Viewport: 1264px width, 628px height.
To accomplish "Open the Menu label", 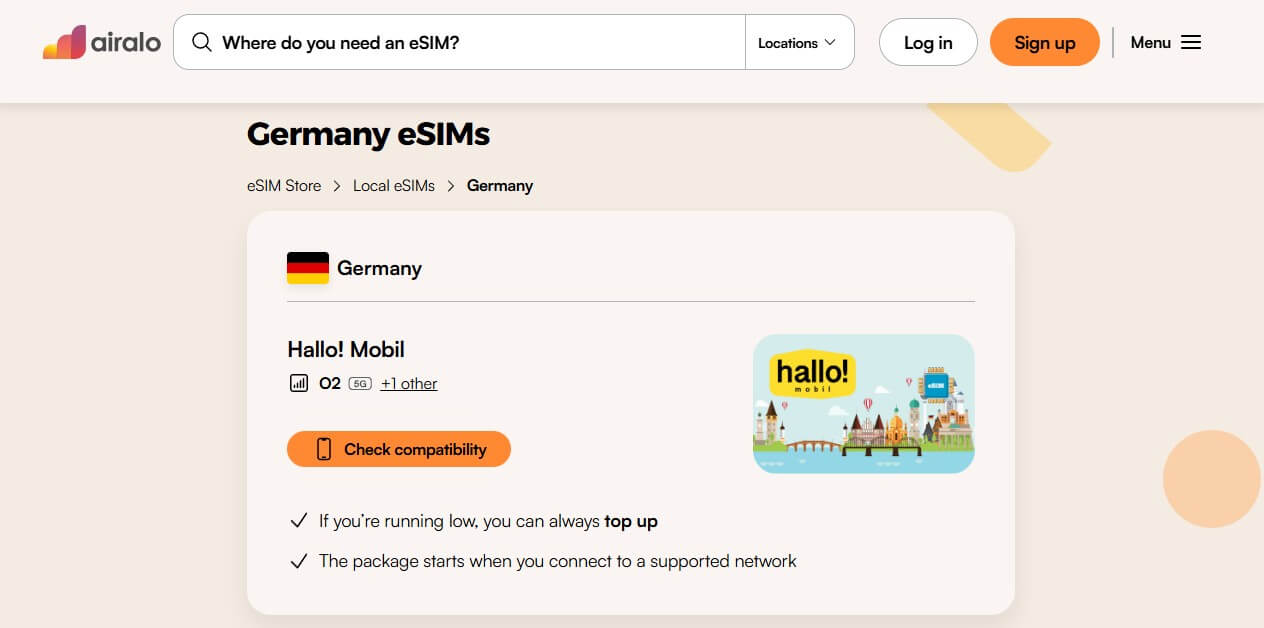I will pyautogui.click(x=1150, y=42).
